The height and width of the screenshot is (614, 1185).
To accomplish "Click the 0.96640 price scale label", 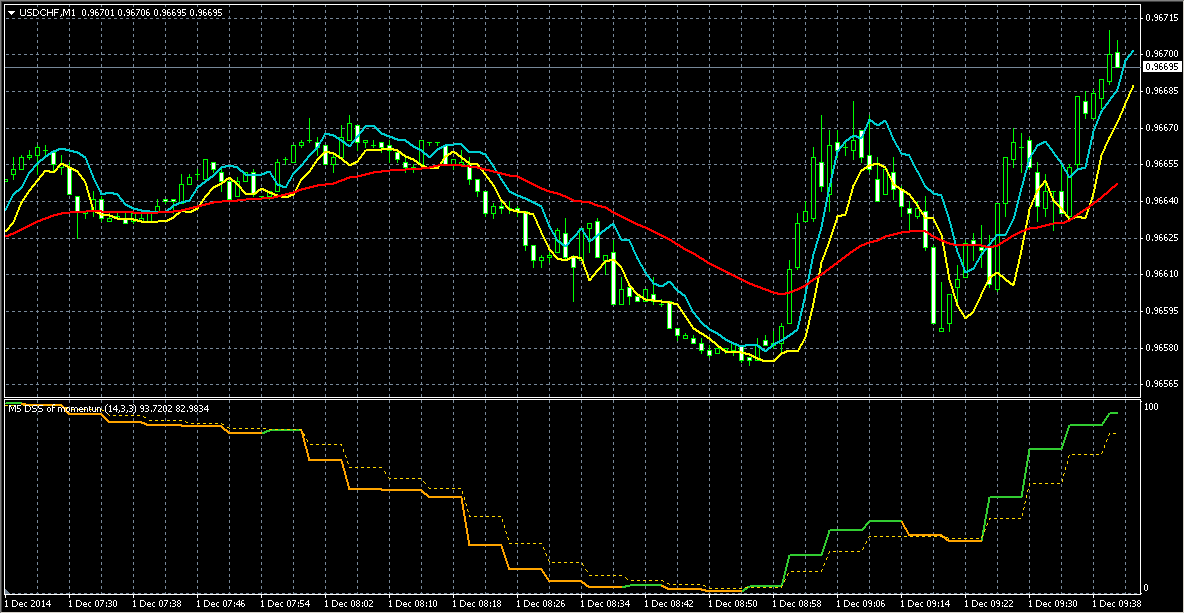I will pos(1161,201).
